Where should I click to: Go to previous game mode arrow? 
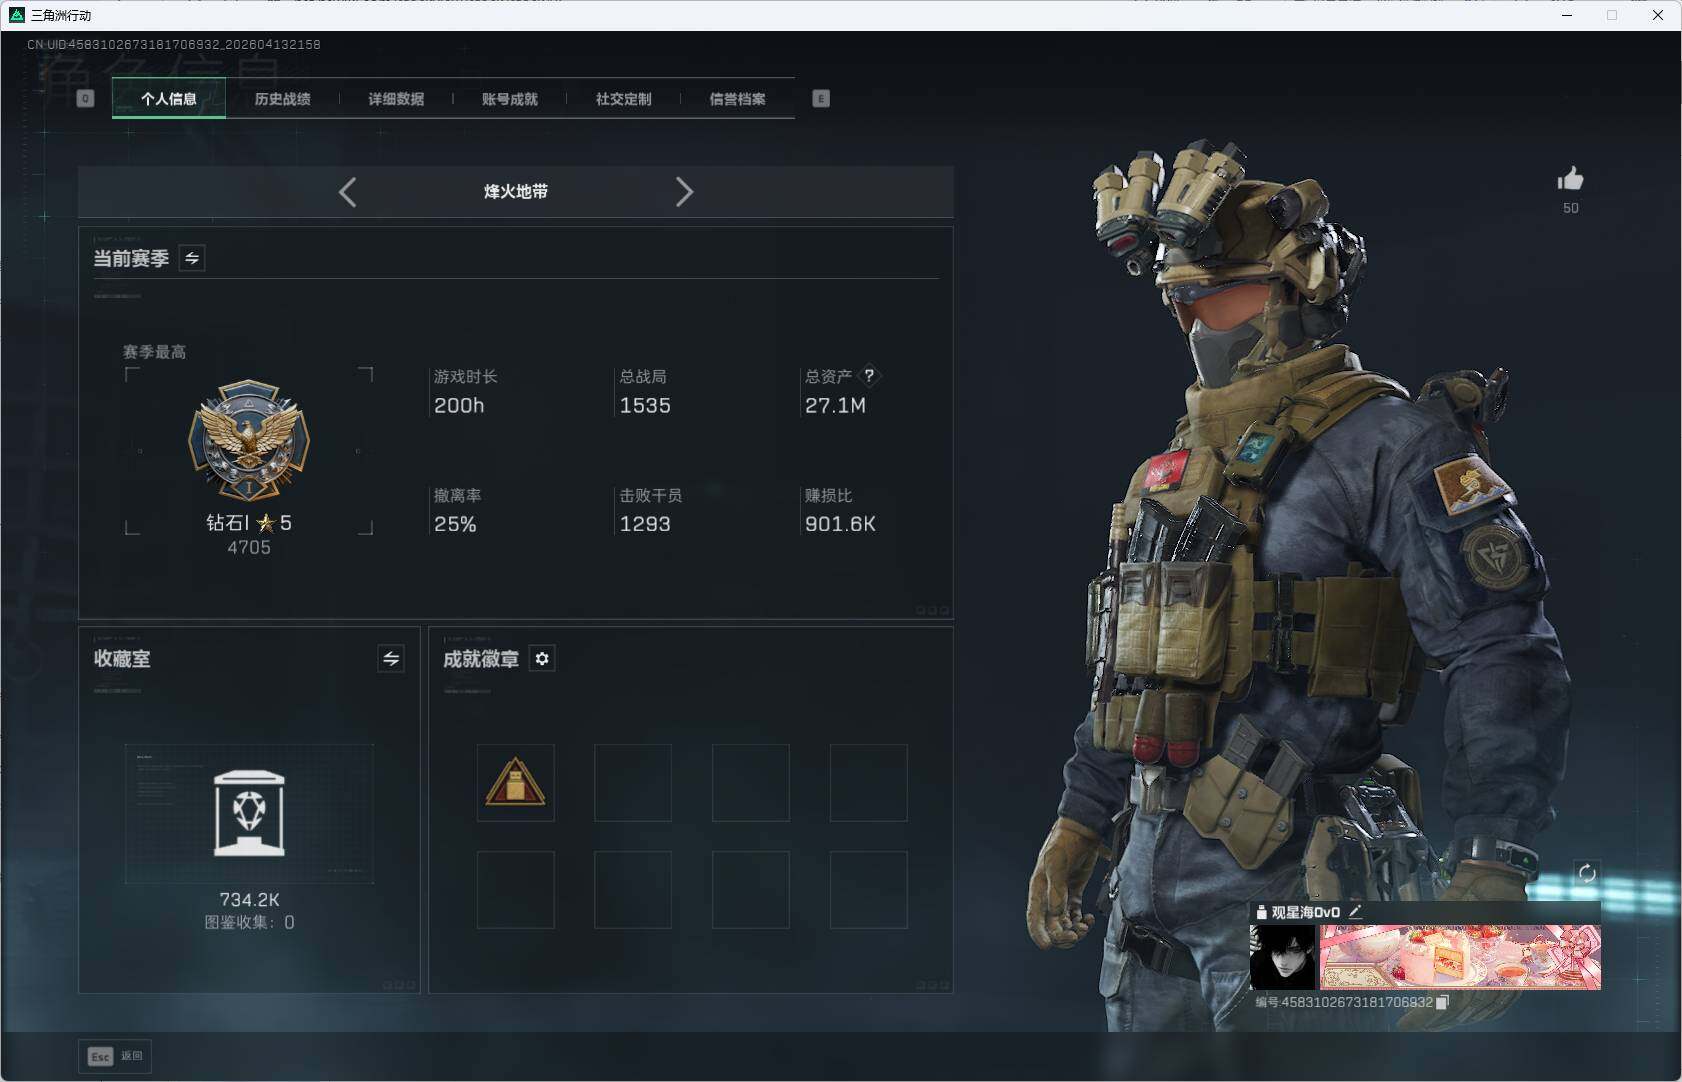(347, 192)
